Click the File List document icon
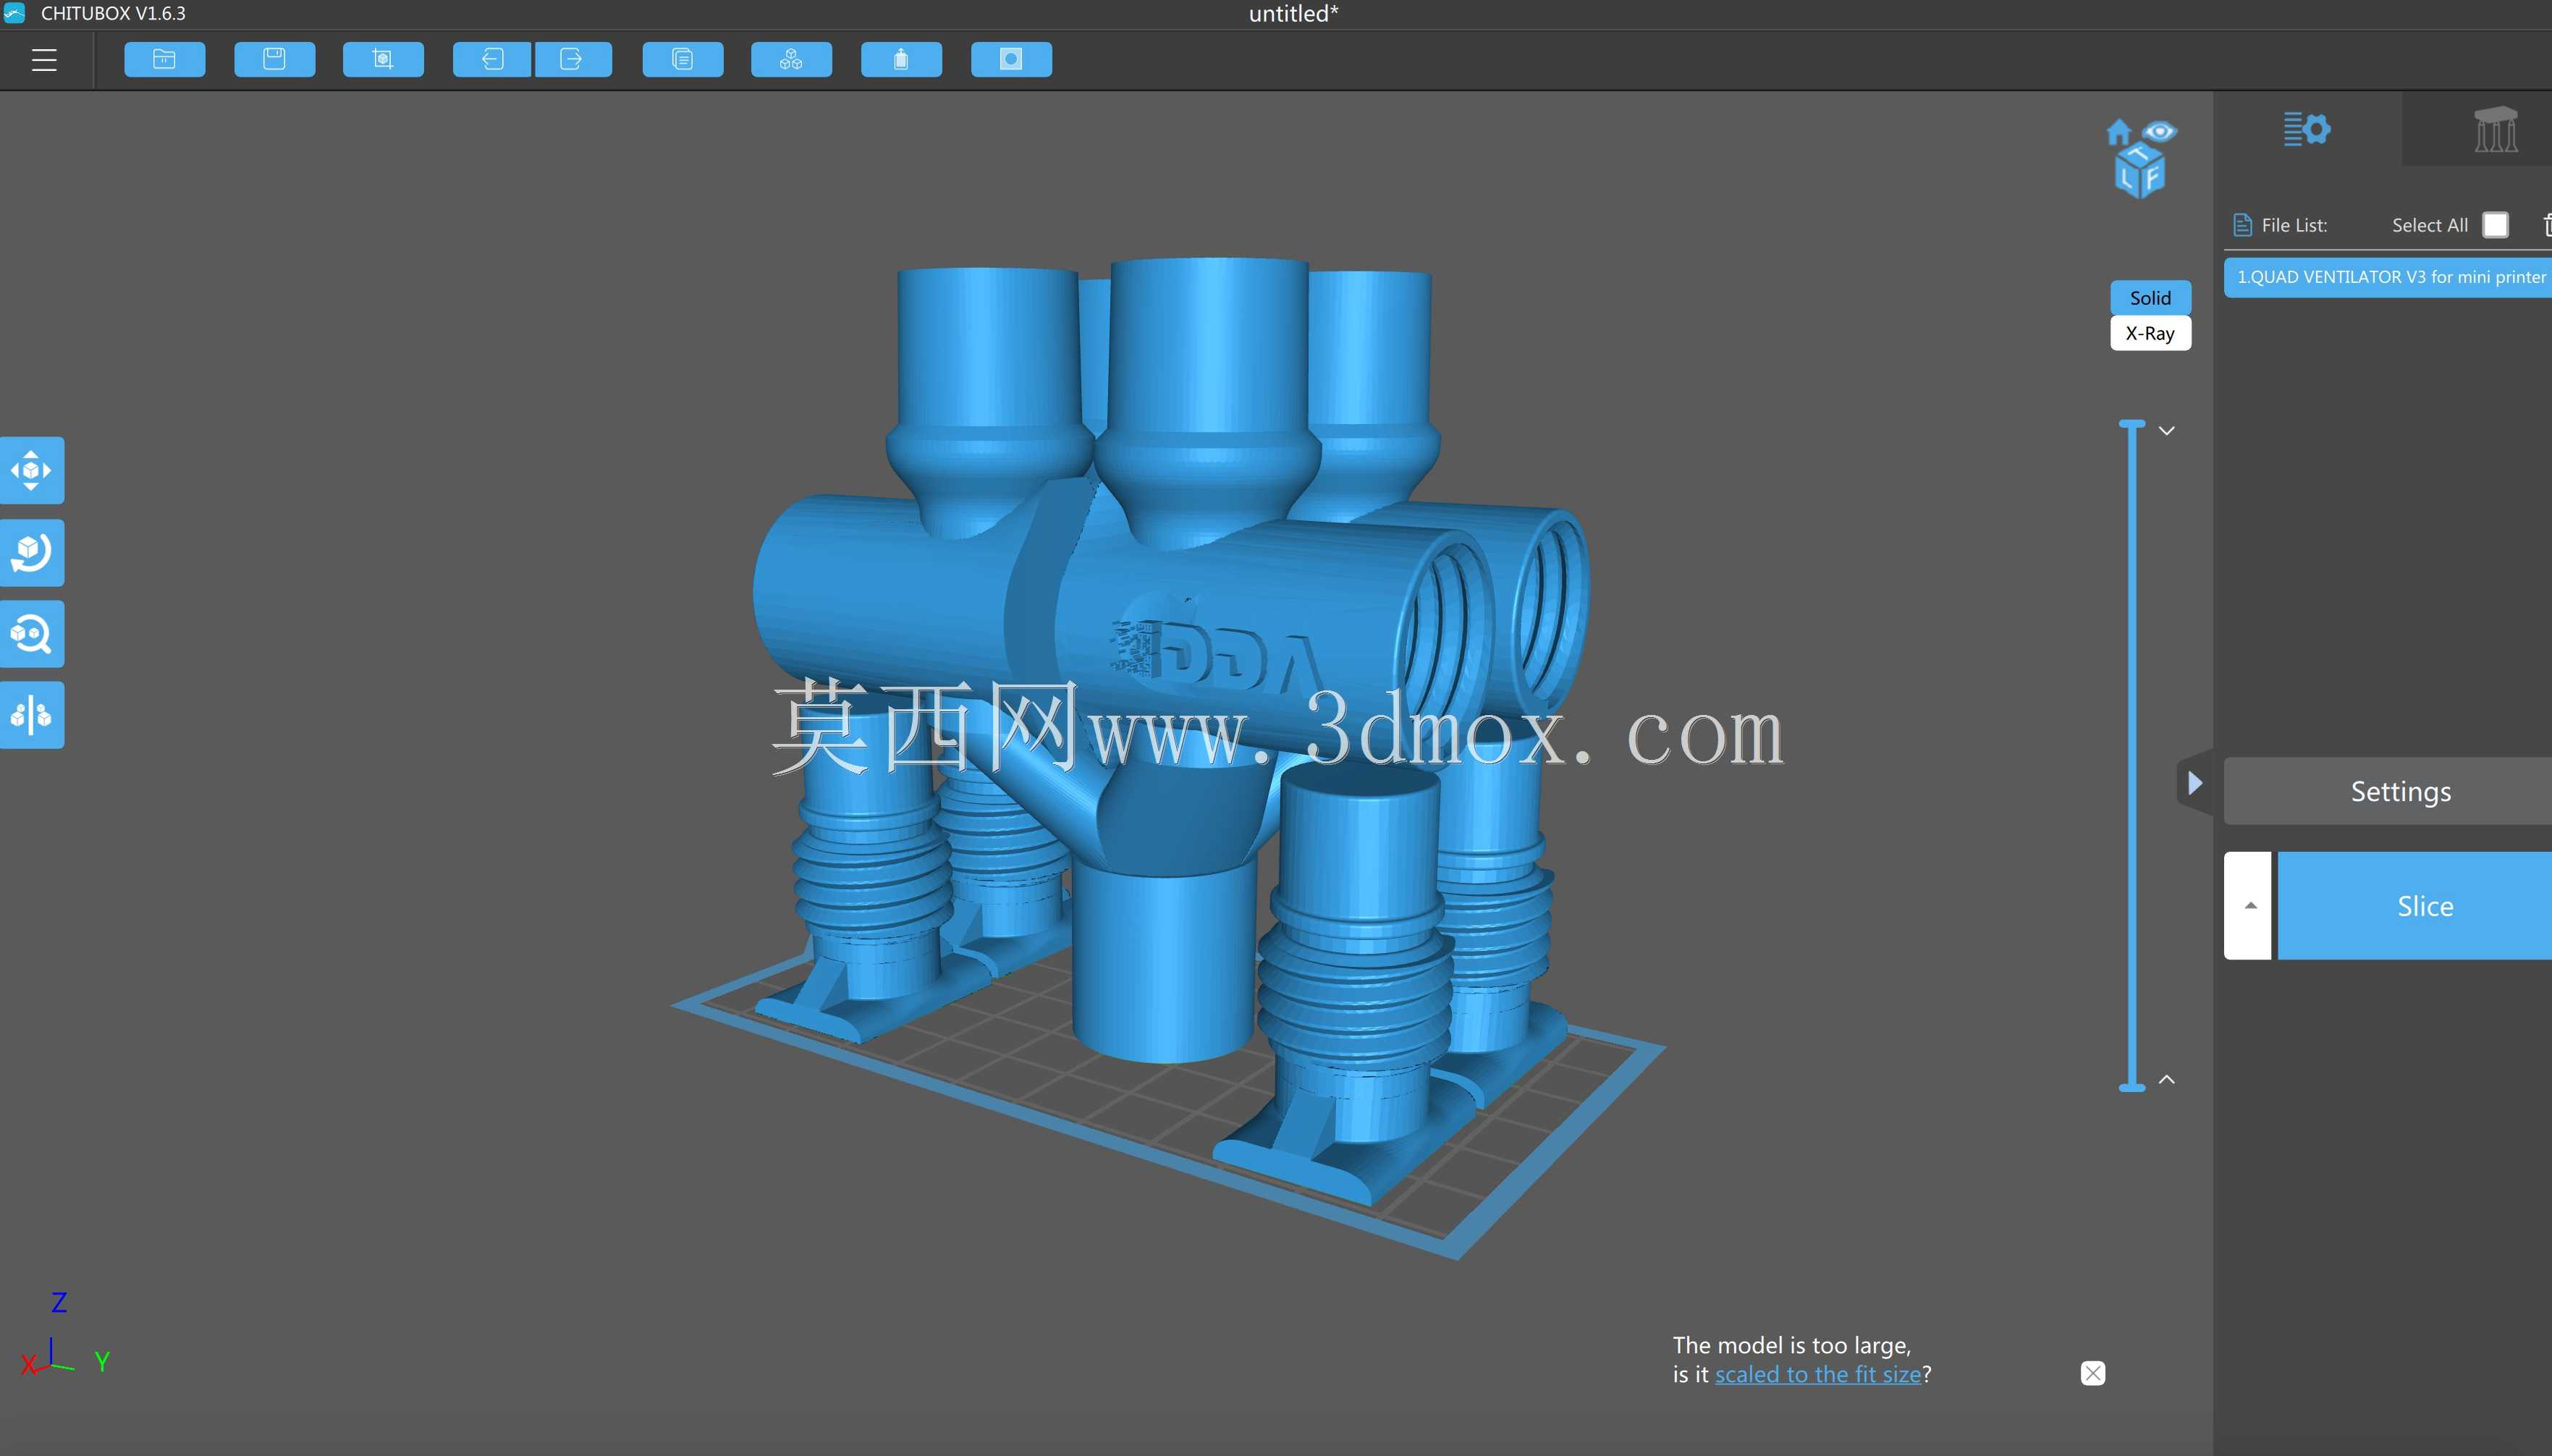The image size is (2552, 1456). [x=2242, y=225]
